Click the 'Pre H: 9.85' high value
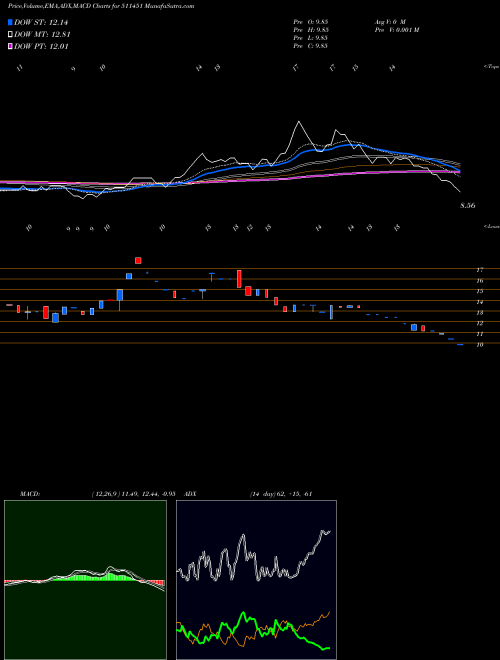The width and height of the screenshot is (500, 660). coord(311,30)
